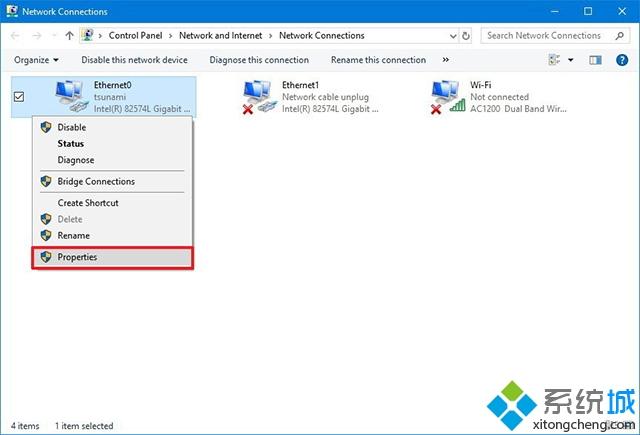Expand the change view dropdown arrow

571,60
